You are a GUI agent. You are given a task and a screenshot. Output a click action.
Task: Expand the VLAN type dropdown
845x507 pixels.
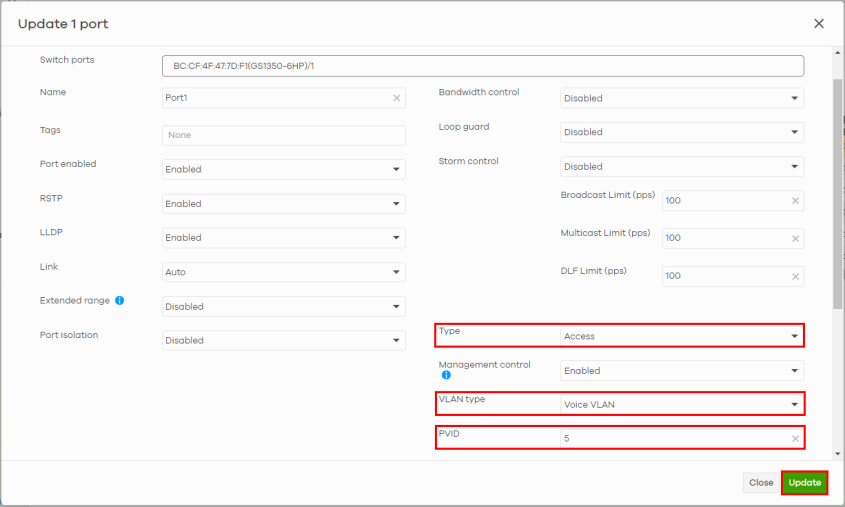click(x=682, y=404)
